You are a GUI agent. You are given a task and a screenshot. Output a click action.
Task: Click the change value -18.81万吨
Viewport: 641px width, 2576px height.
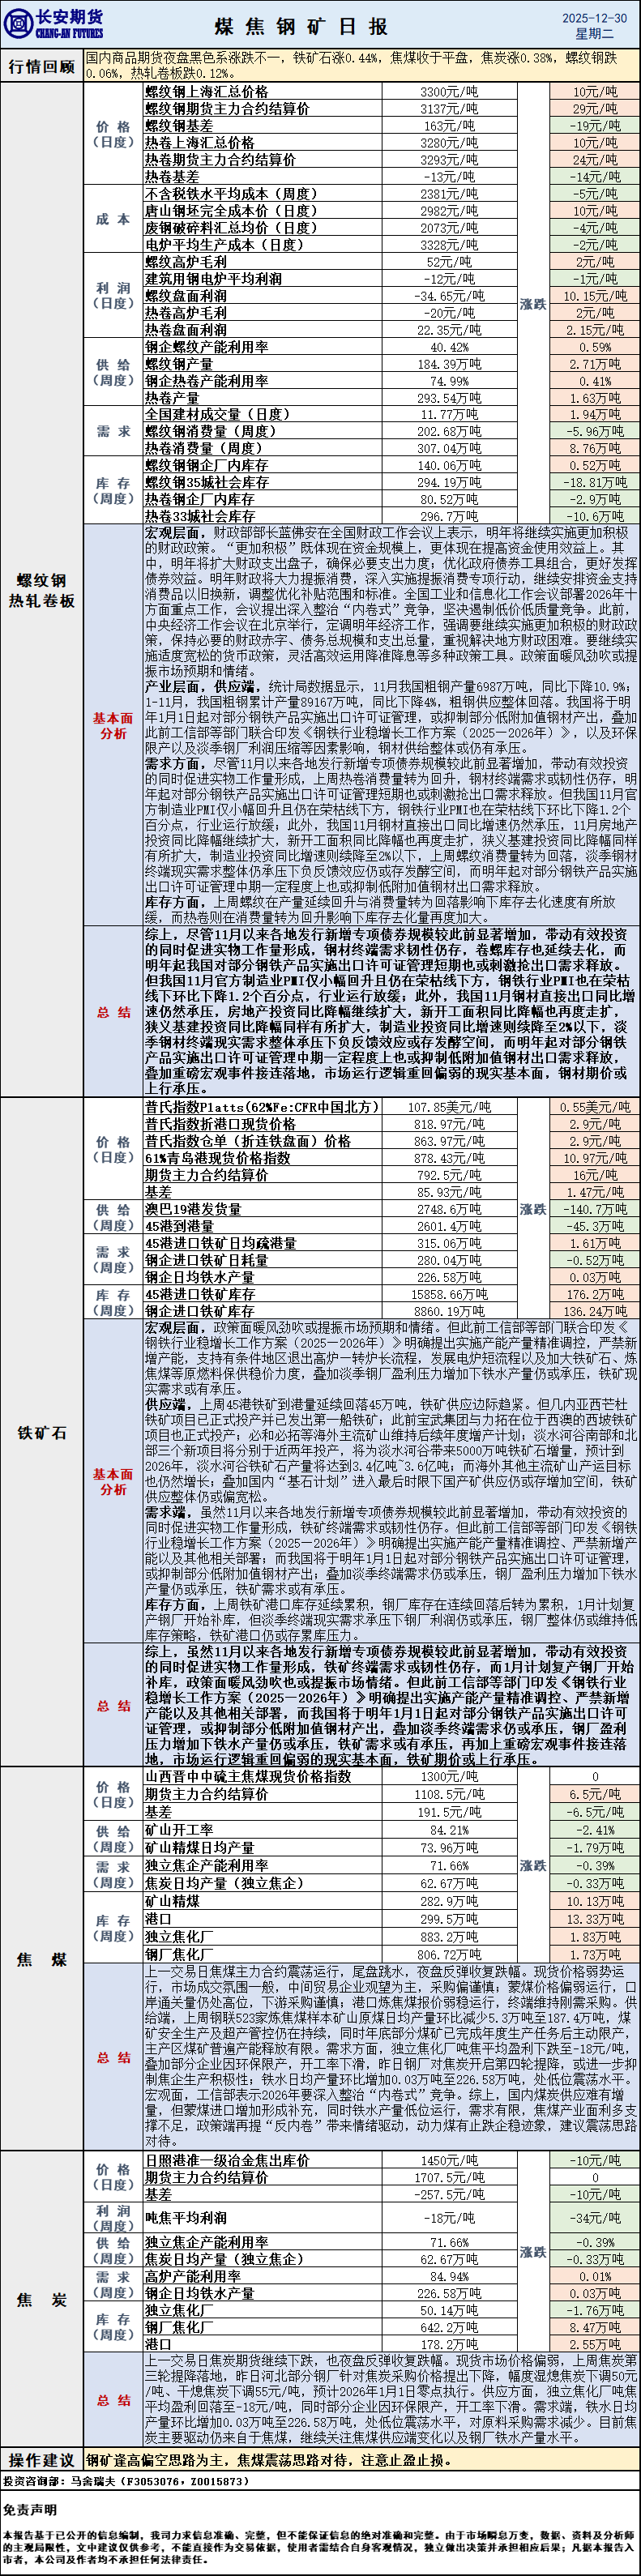pos(594,482)
